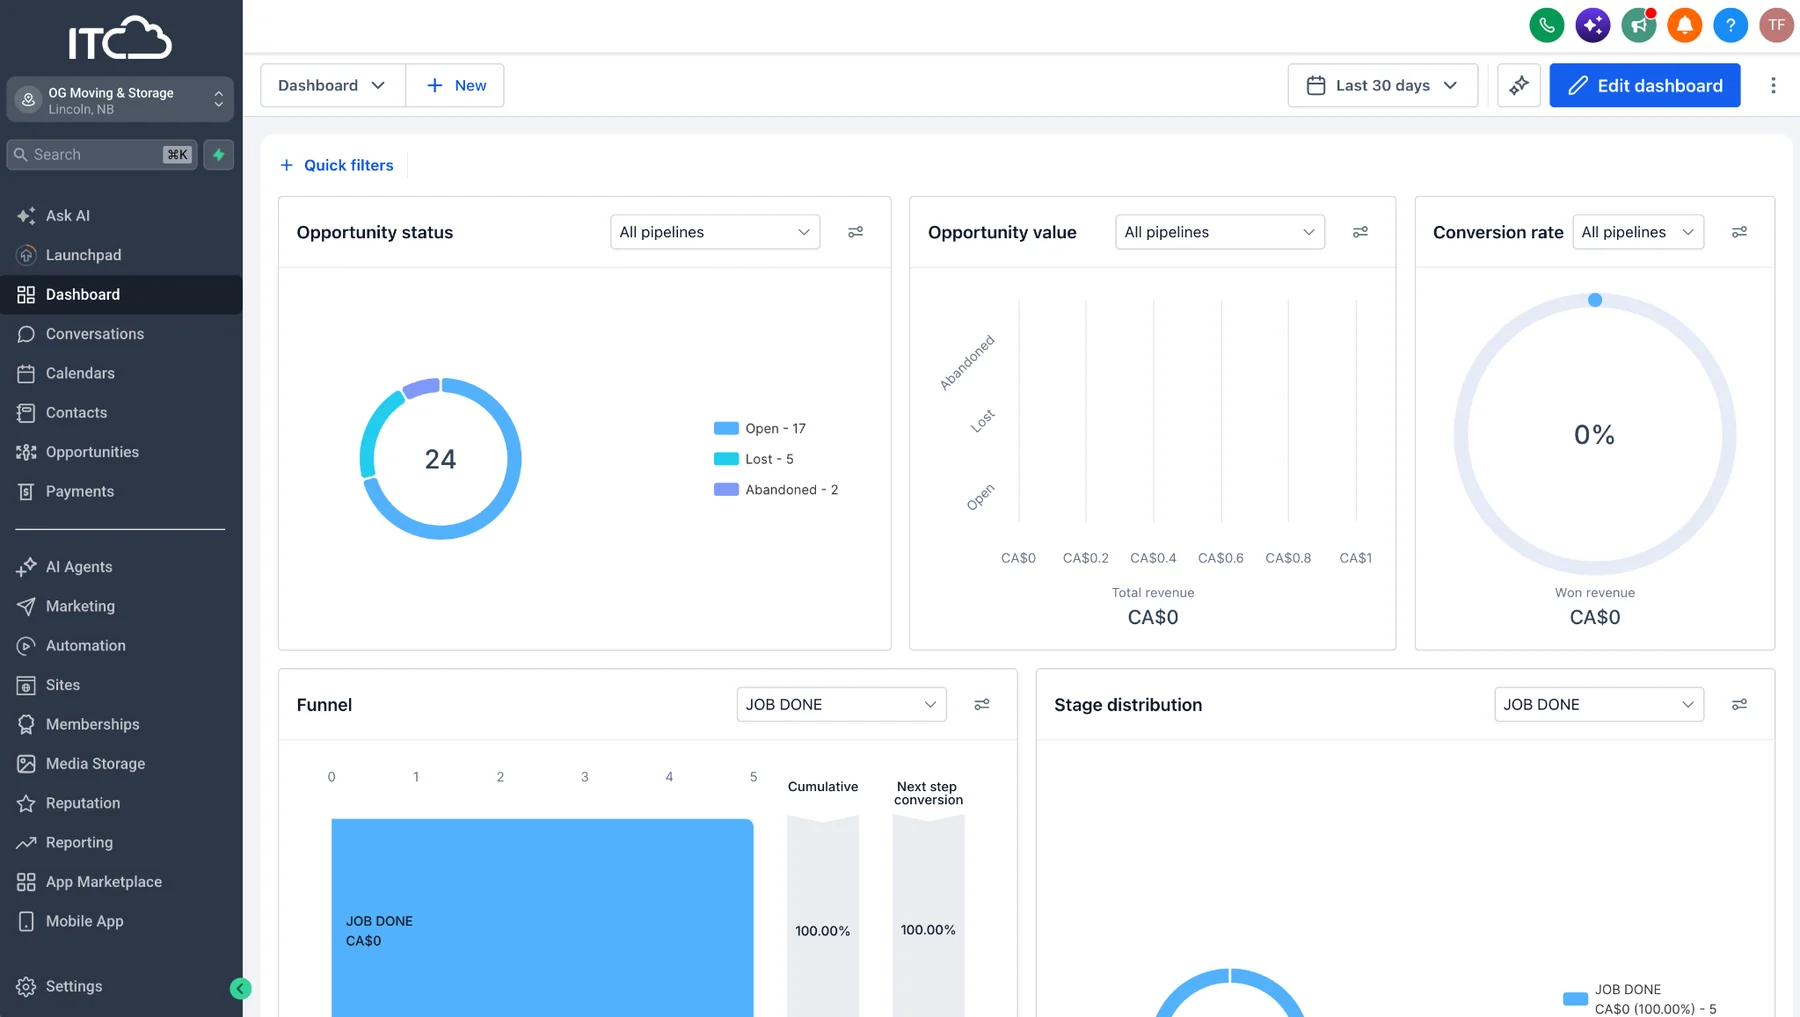
Task: Open the orange notifications bell
Action: [1684, 25]
